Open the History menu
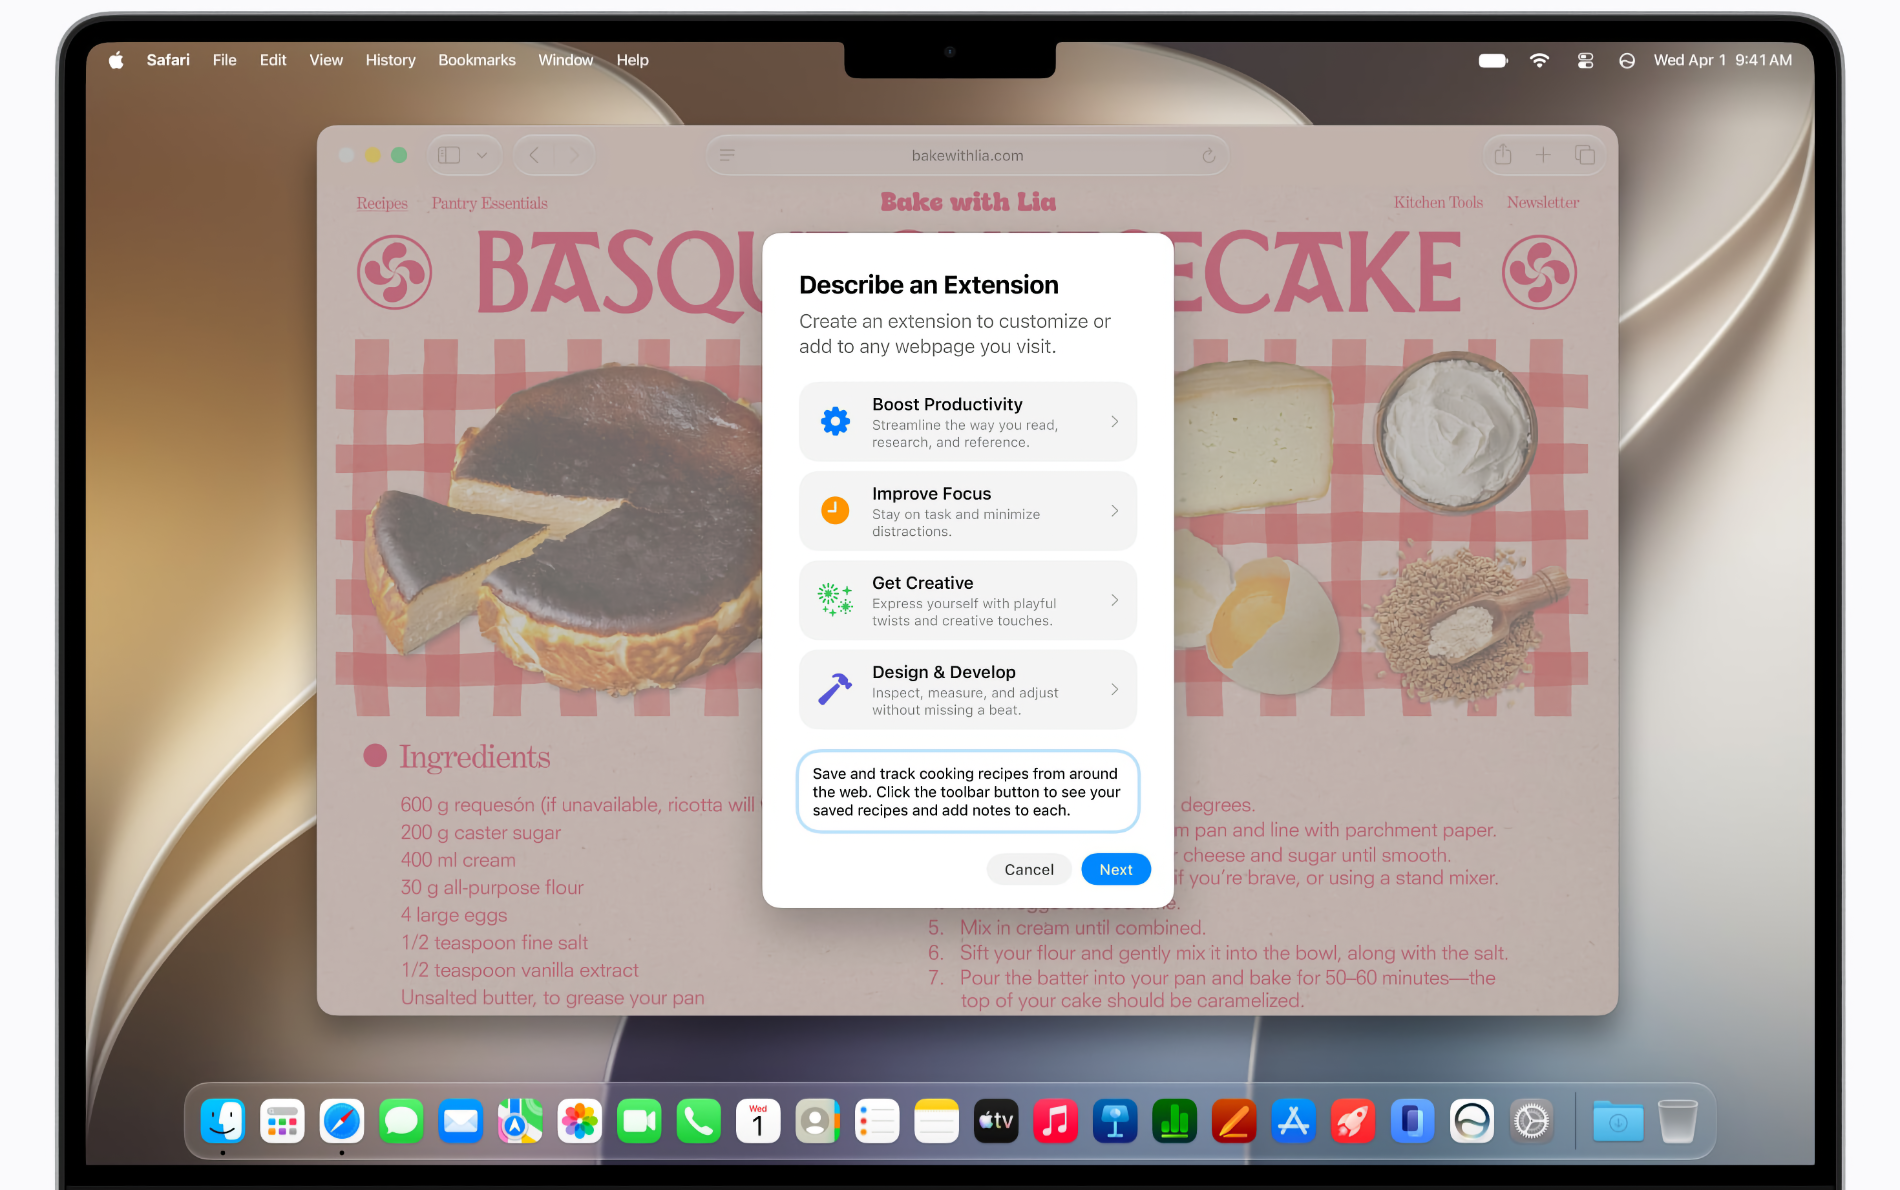Image resolution: width=1900 pixels, height=1190 pixels. (390, 60)
